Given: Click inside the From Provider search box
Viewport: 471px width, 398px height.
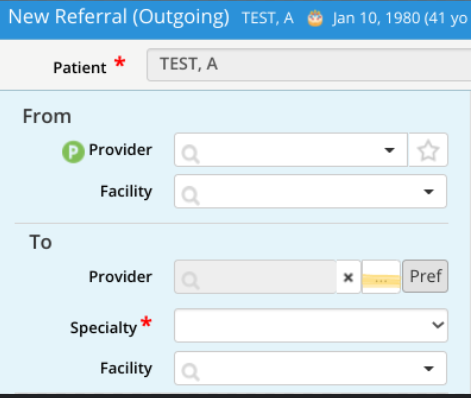Looking at the screenshot, I should [x=291, y=150].
